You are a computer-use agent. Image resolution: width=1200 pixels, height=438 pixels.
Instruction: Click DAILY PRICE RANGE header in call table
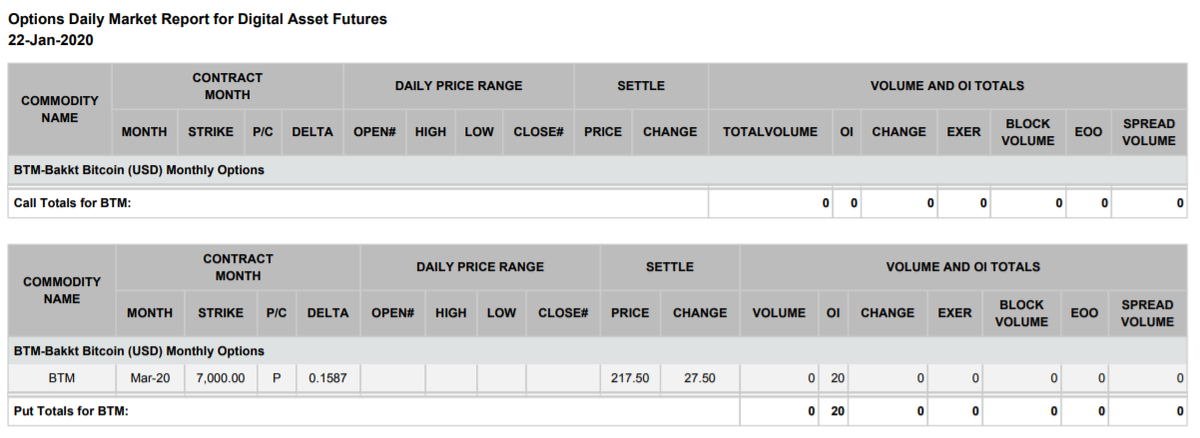(458, 86)
